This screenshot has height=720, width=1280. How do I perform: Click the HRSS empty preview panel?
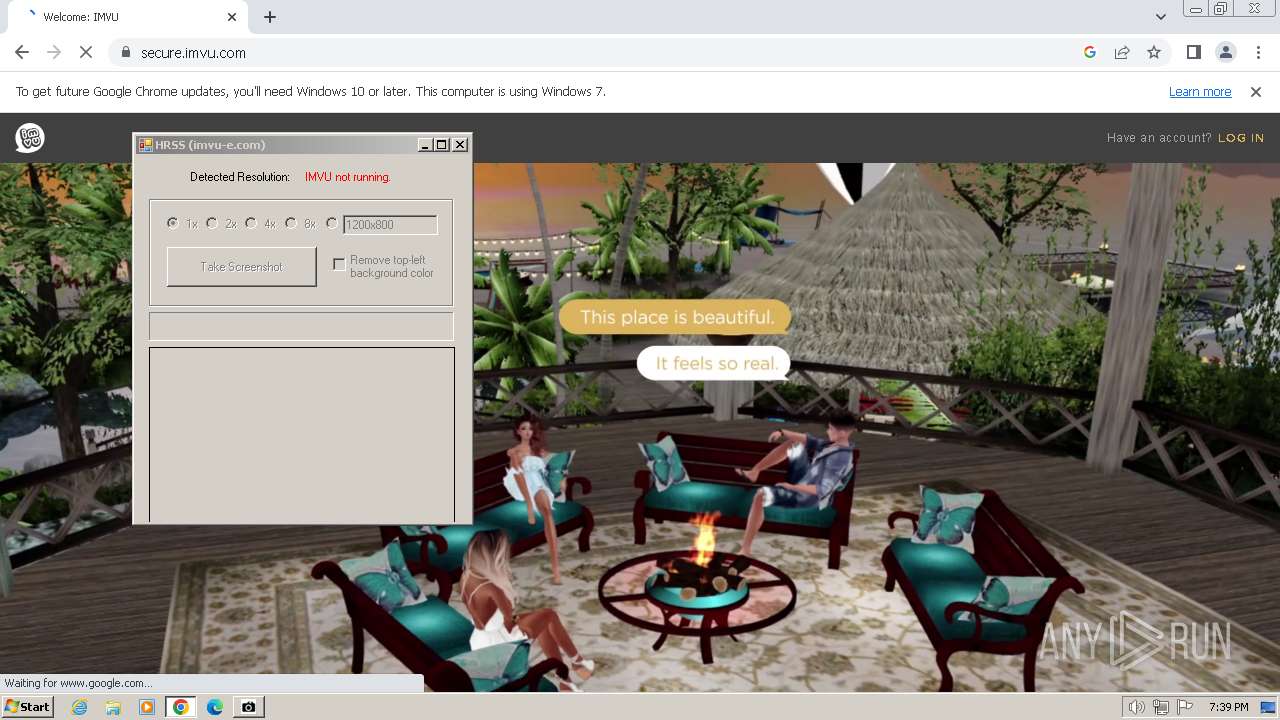coord(302,434)
